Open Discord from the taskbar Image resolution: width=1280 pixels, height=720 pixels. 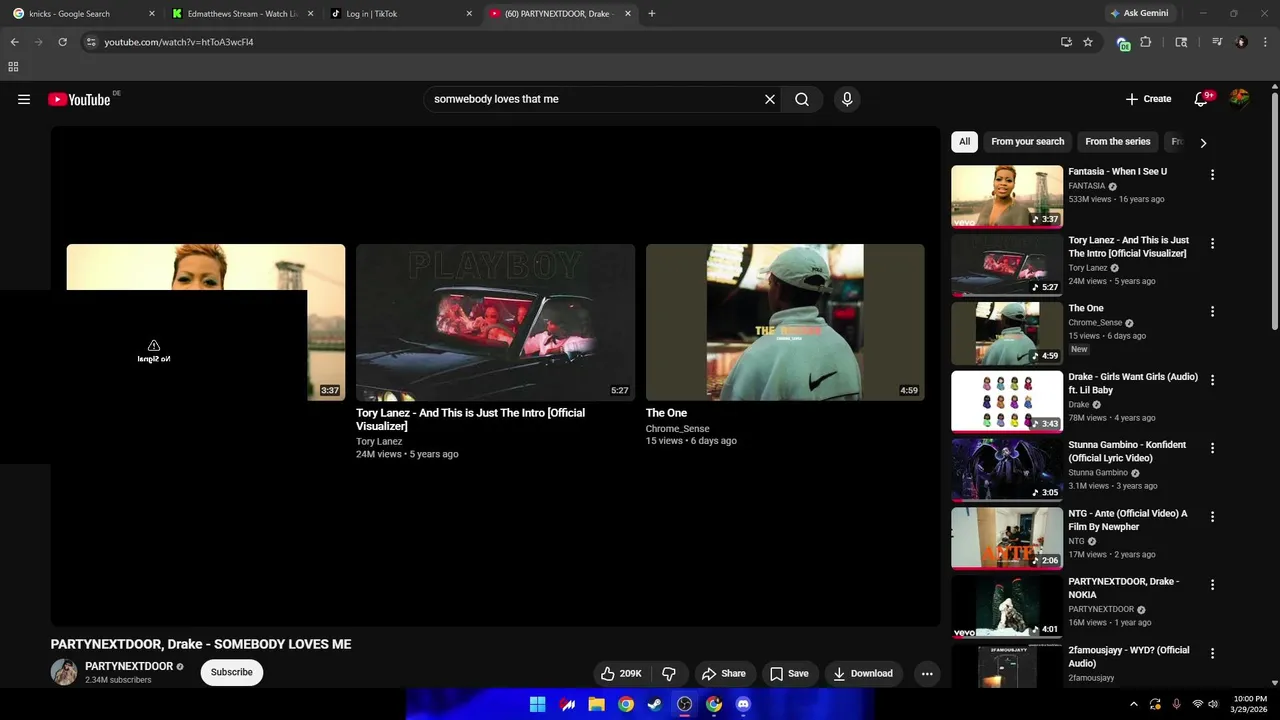point(743,704)
